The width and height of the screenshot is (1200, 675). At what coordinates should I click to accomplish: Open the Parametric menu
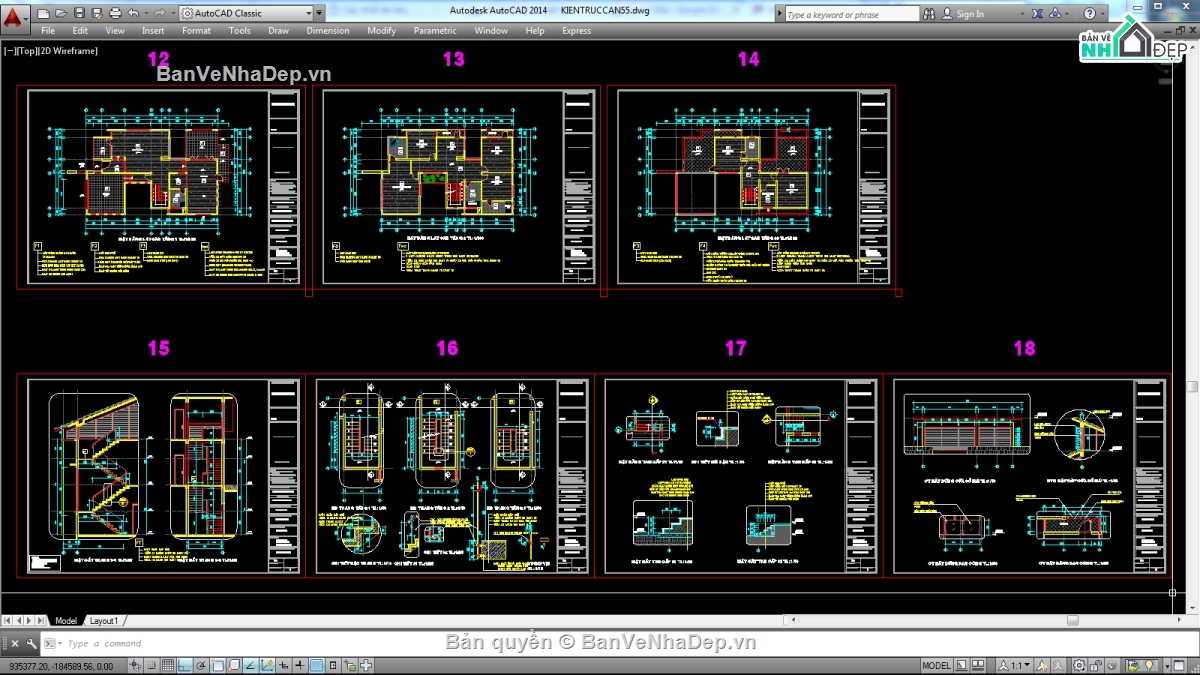[435, 31]
